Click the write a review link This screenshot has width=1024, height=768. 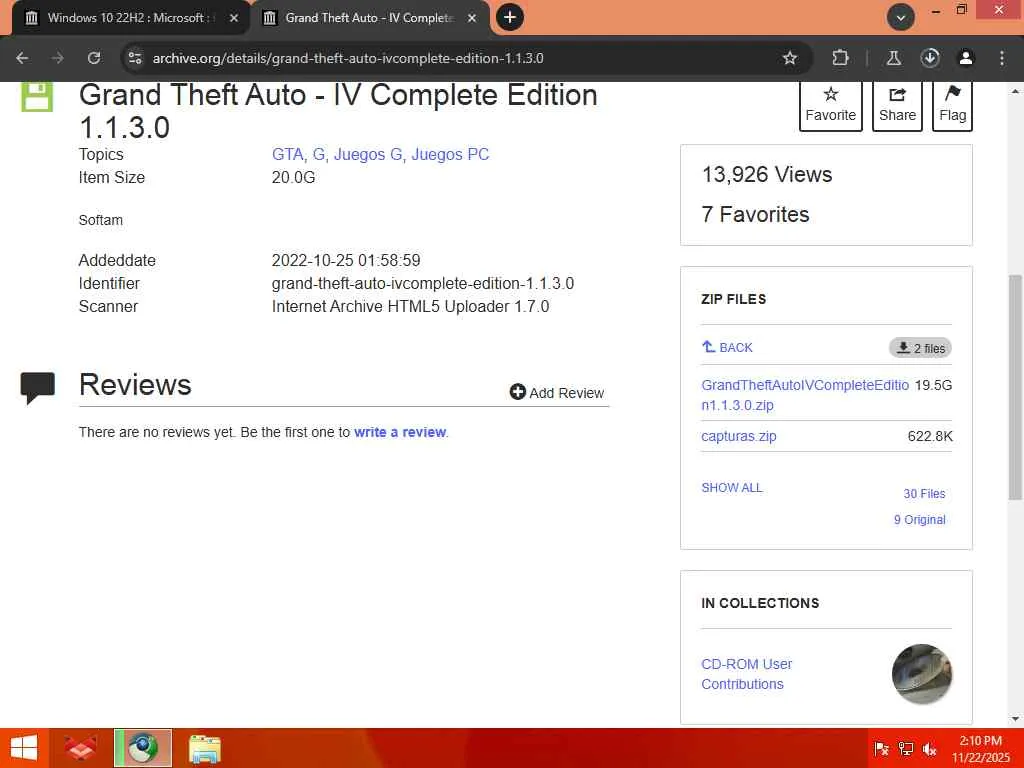tap(400, 432)
